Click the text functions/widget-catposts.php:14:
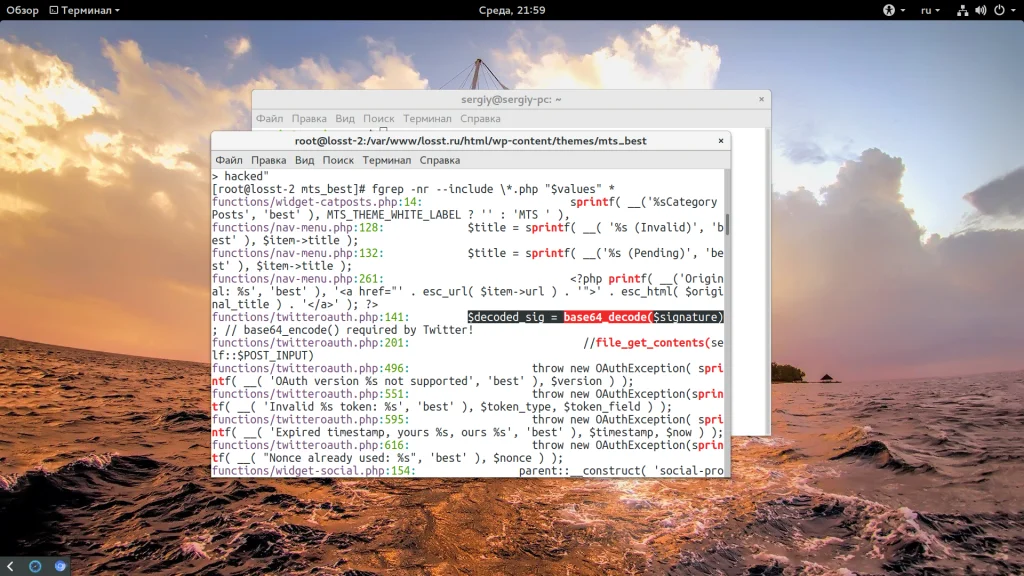This screenshot has height=576, width=1024. pos(317,202)
